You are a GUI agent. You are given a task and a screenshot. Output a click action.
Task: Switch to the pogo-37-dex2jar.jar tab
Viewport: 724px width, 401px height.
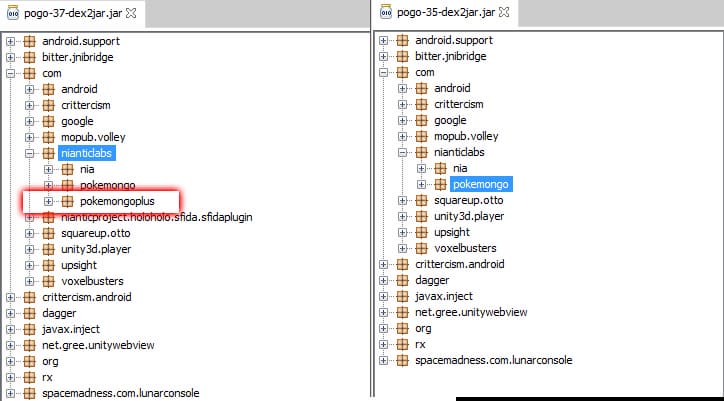72,13
